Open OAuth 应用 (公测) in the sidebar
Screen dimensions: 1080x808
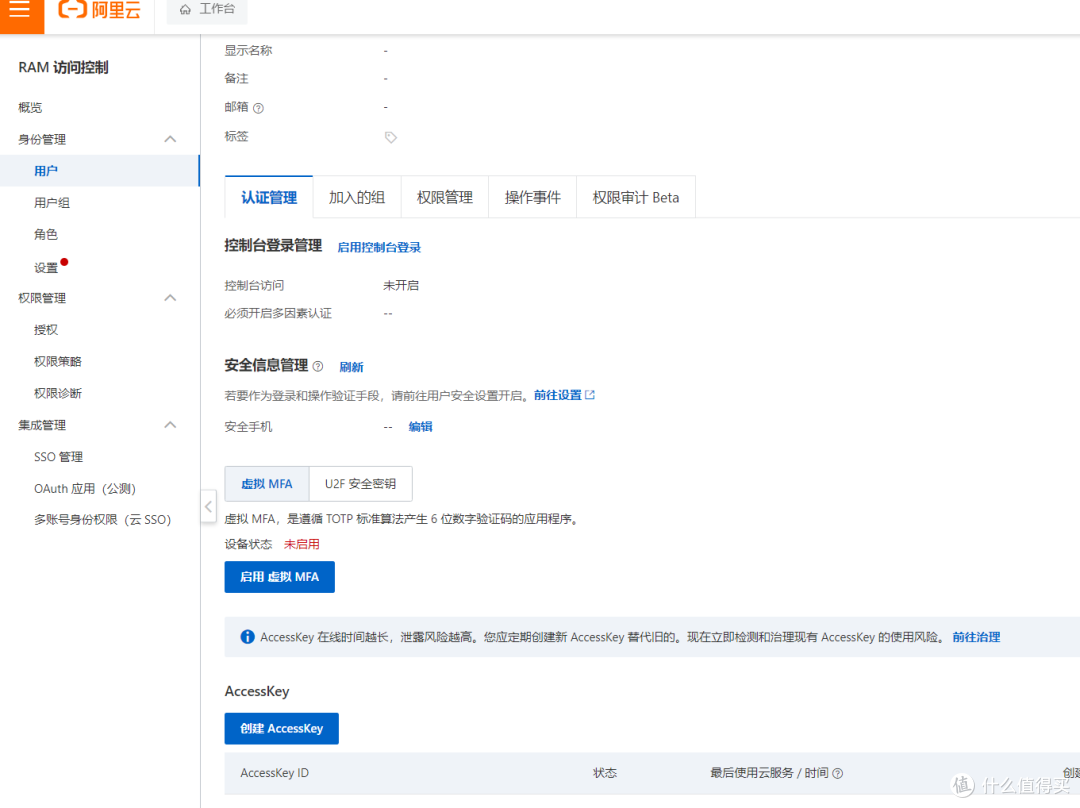85,488
